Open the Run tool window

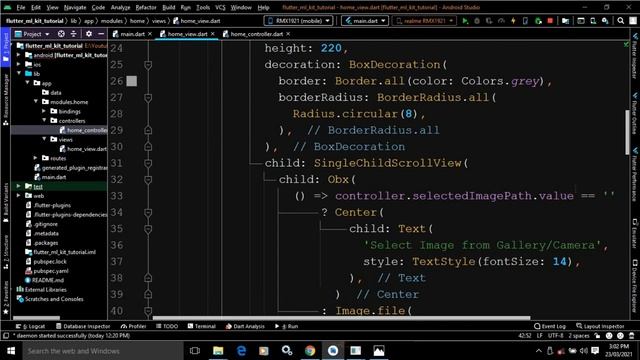287,326
